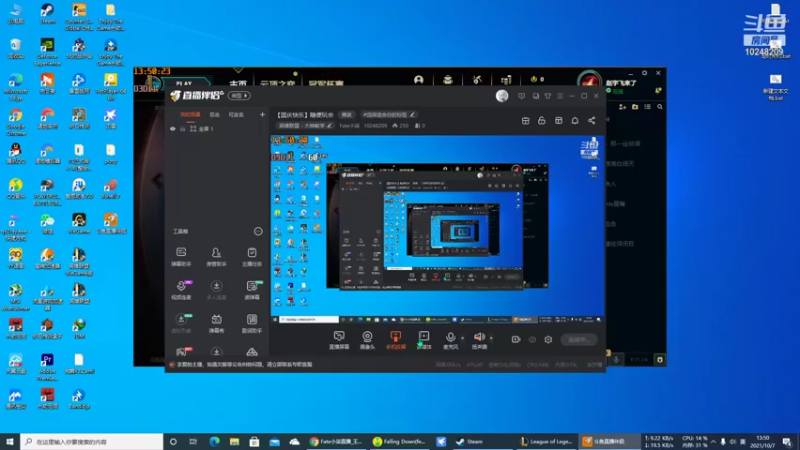Viewport: 800px width, 450px height.
Task: Open Chrome Fate window on the taskbar
Action: [x=336, y=441]
